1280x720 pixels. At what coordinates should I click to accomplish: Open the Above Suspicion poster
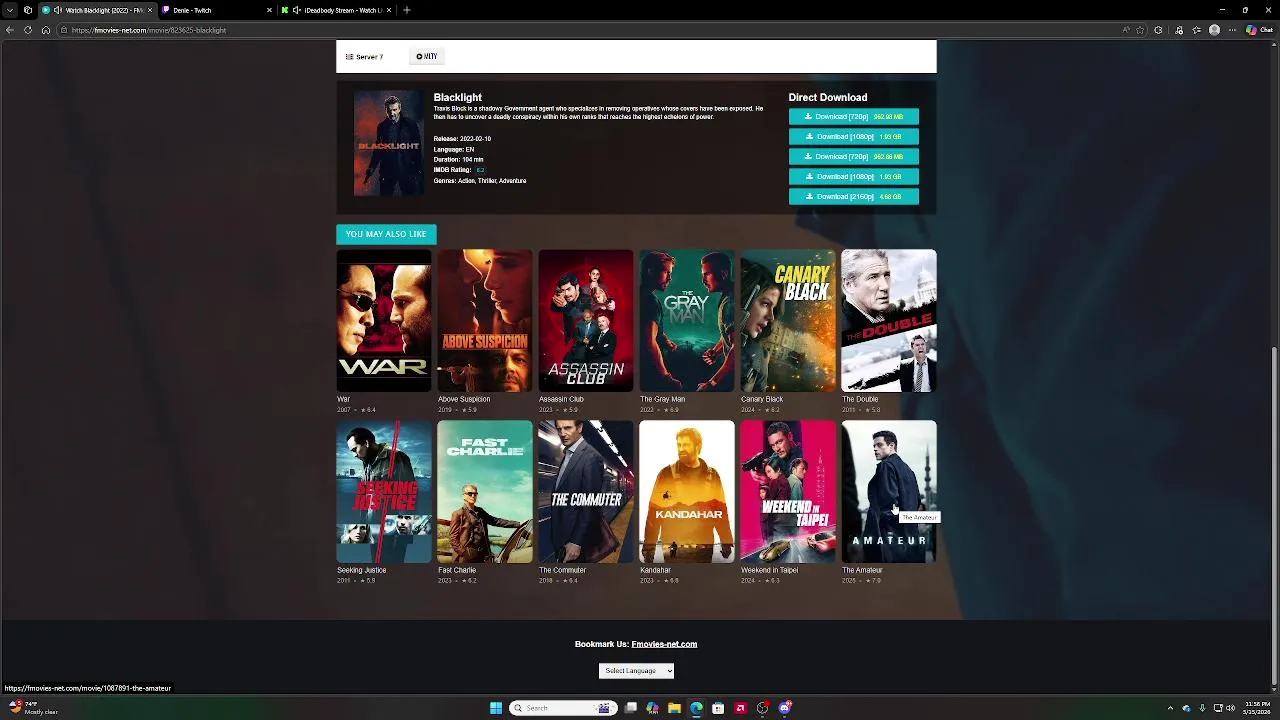(x=485, y=321)
